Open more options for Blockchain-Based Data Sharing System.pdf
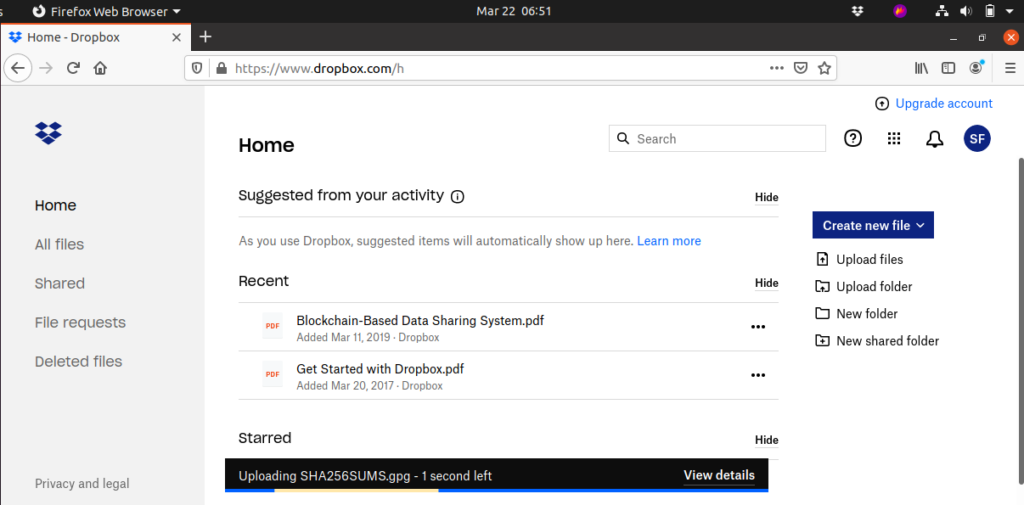 pyautogui.click(x=758, y=327)
